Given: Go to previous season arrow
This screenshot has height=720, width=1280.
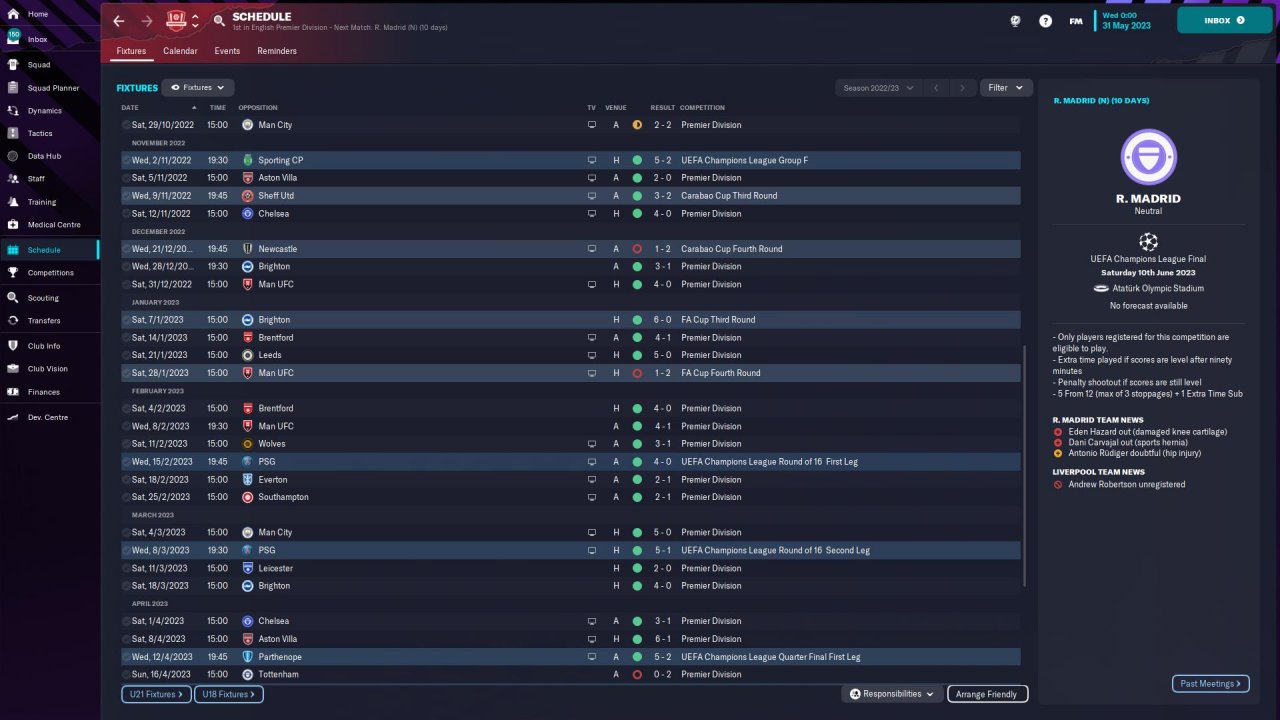Looking at the screenshot, I should (936, 88).
